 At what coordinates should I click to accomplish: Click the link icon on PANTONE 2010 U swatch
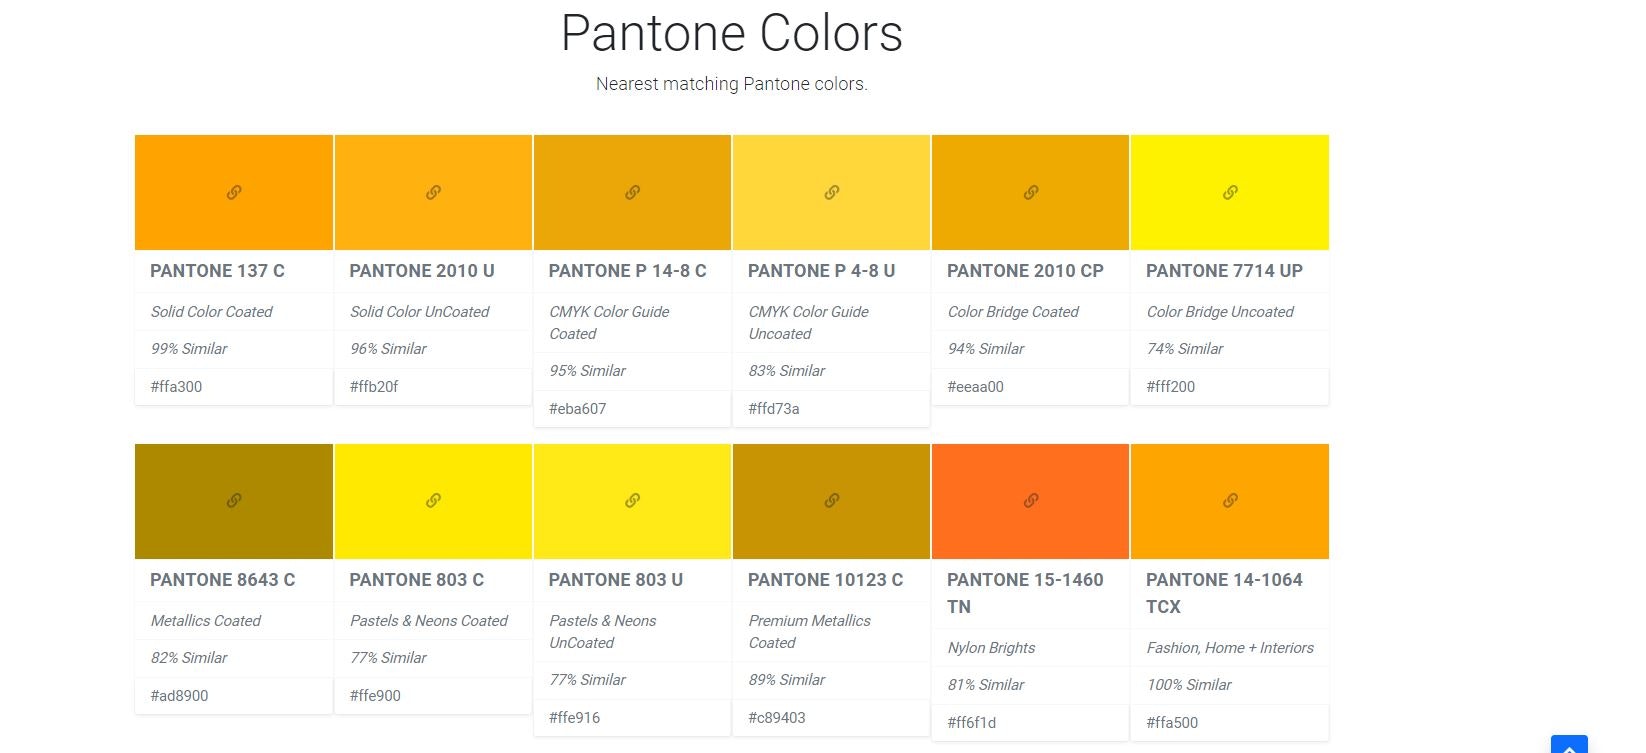tap(433, 192)
